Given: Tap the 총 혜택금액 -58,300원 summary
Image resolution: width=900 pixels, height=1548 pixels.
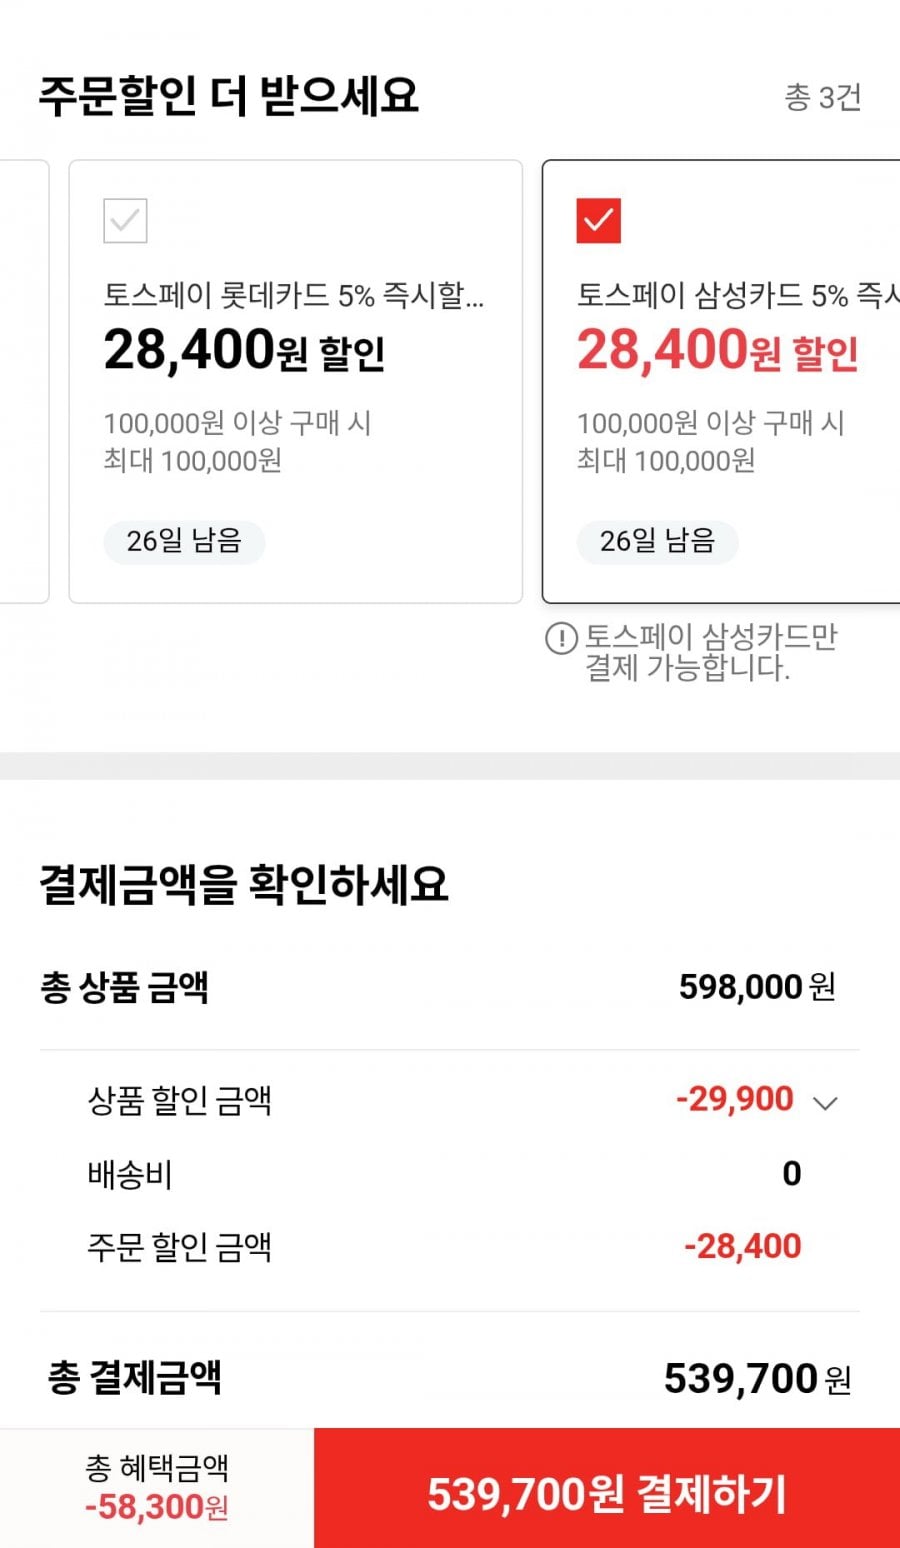Looking at the screenshot, I should pos(157,1488).
